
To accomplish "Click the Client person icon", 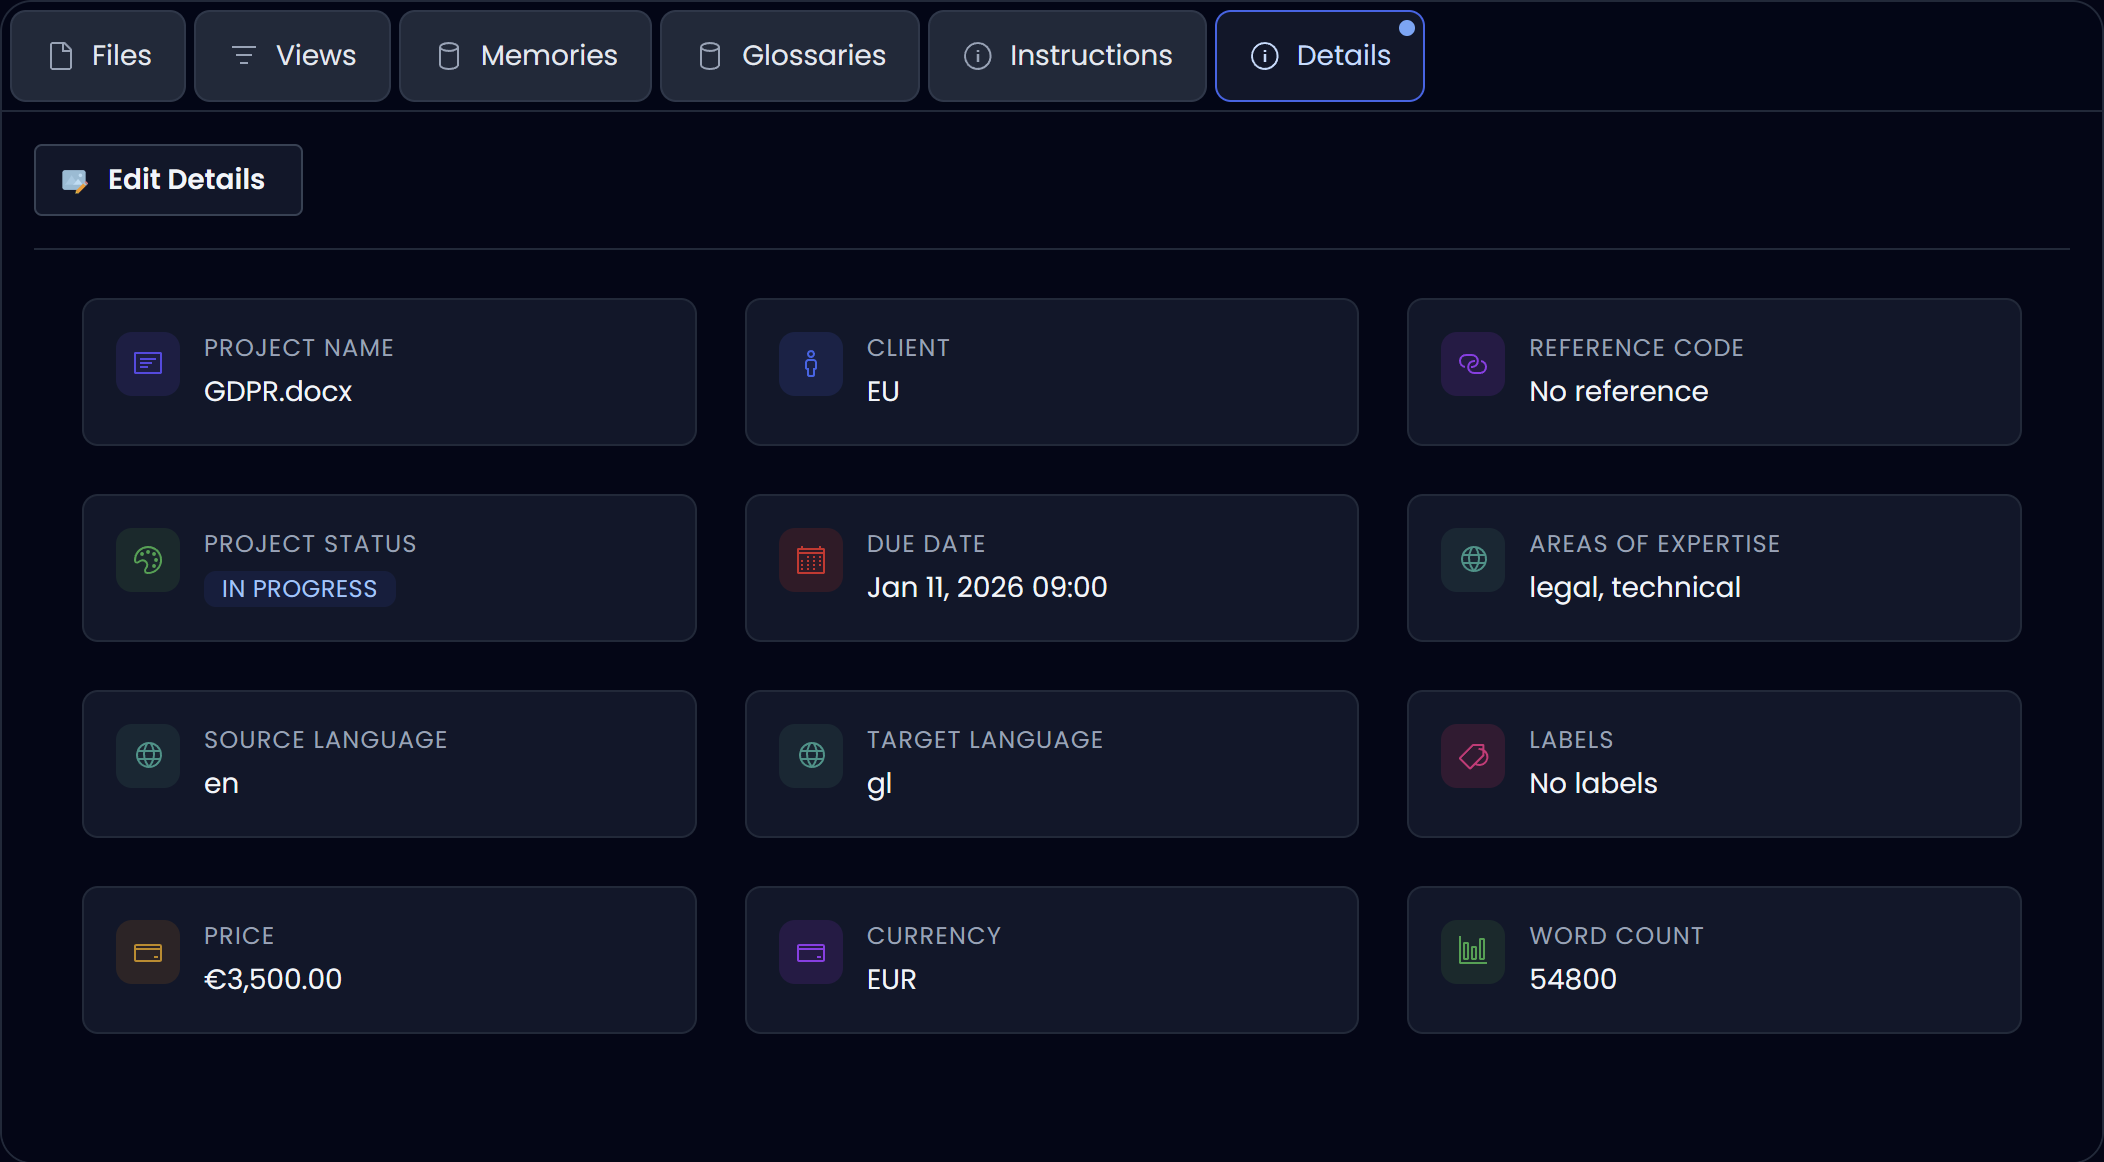I will pos(811,364).
